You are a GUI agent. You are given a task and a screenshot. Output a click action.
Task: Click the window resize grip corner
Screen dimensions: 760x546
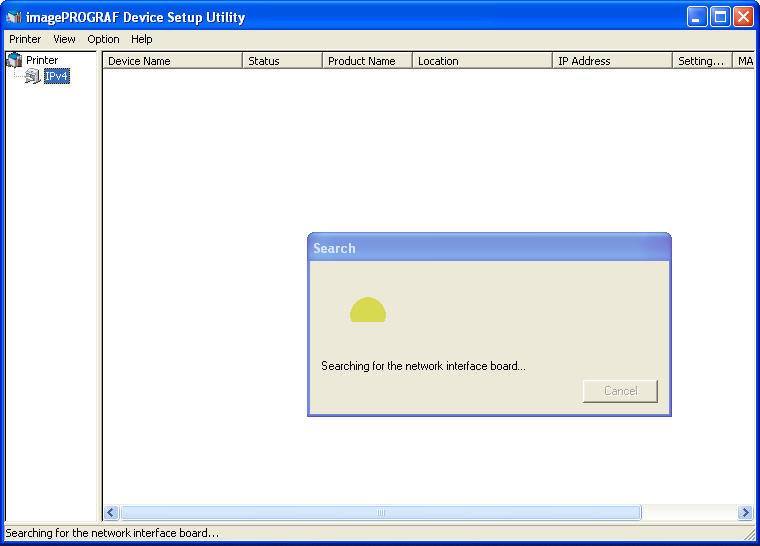click(x=750, y=534)
